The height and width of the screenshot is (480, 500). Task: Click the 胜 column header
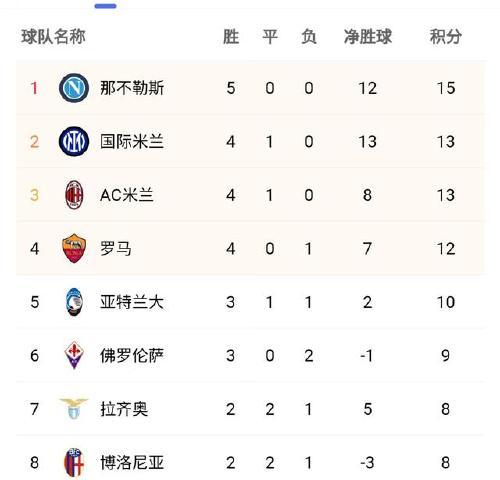231,37
